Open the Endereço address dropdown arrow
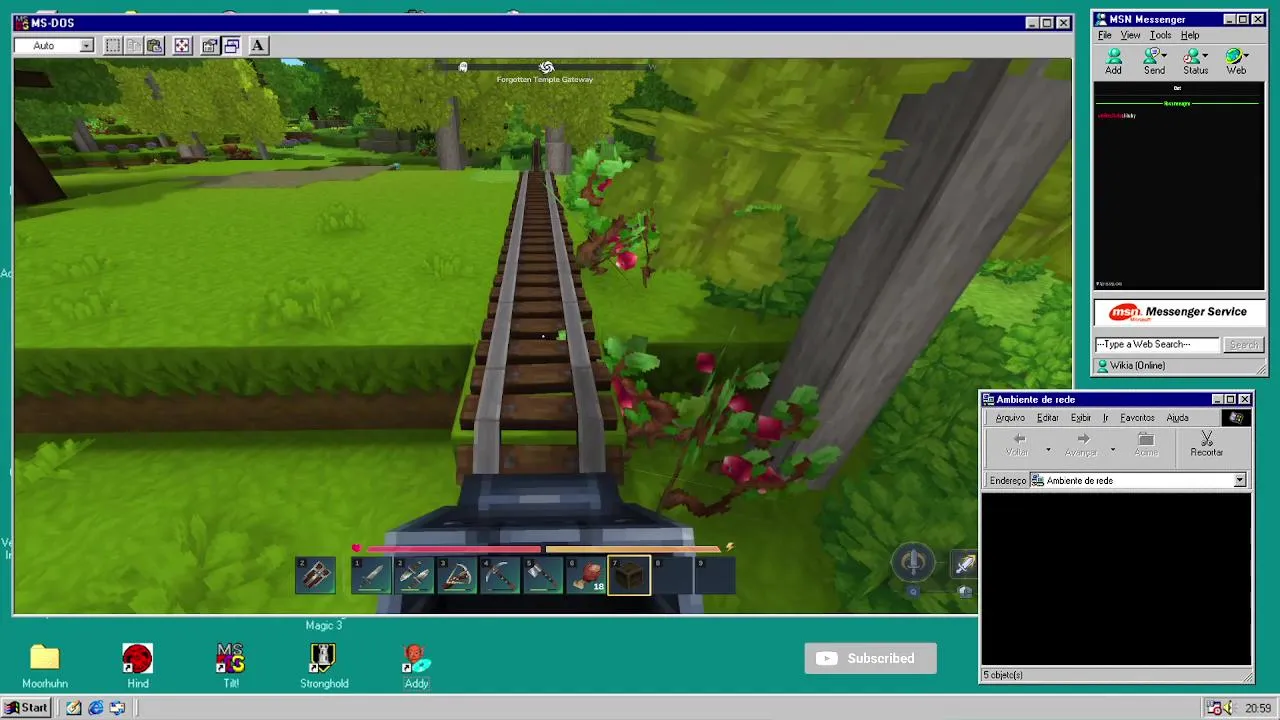Image resolution: width=1280 pixels, height=720 pixels. (x=1240, y=481)
